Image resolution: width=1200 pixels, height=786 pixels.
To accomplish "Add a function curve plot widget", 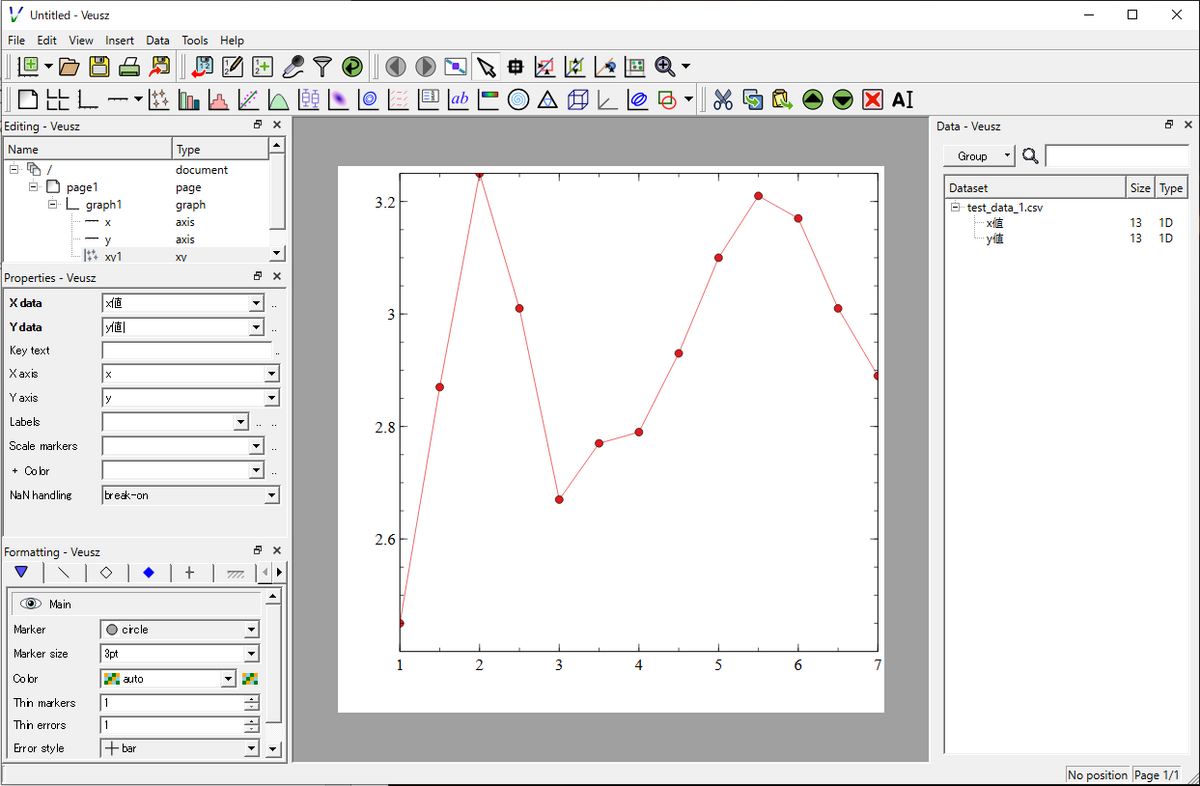I will point(279,99).
